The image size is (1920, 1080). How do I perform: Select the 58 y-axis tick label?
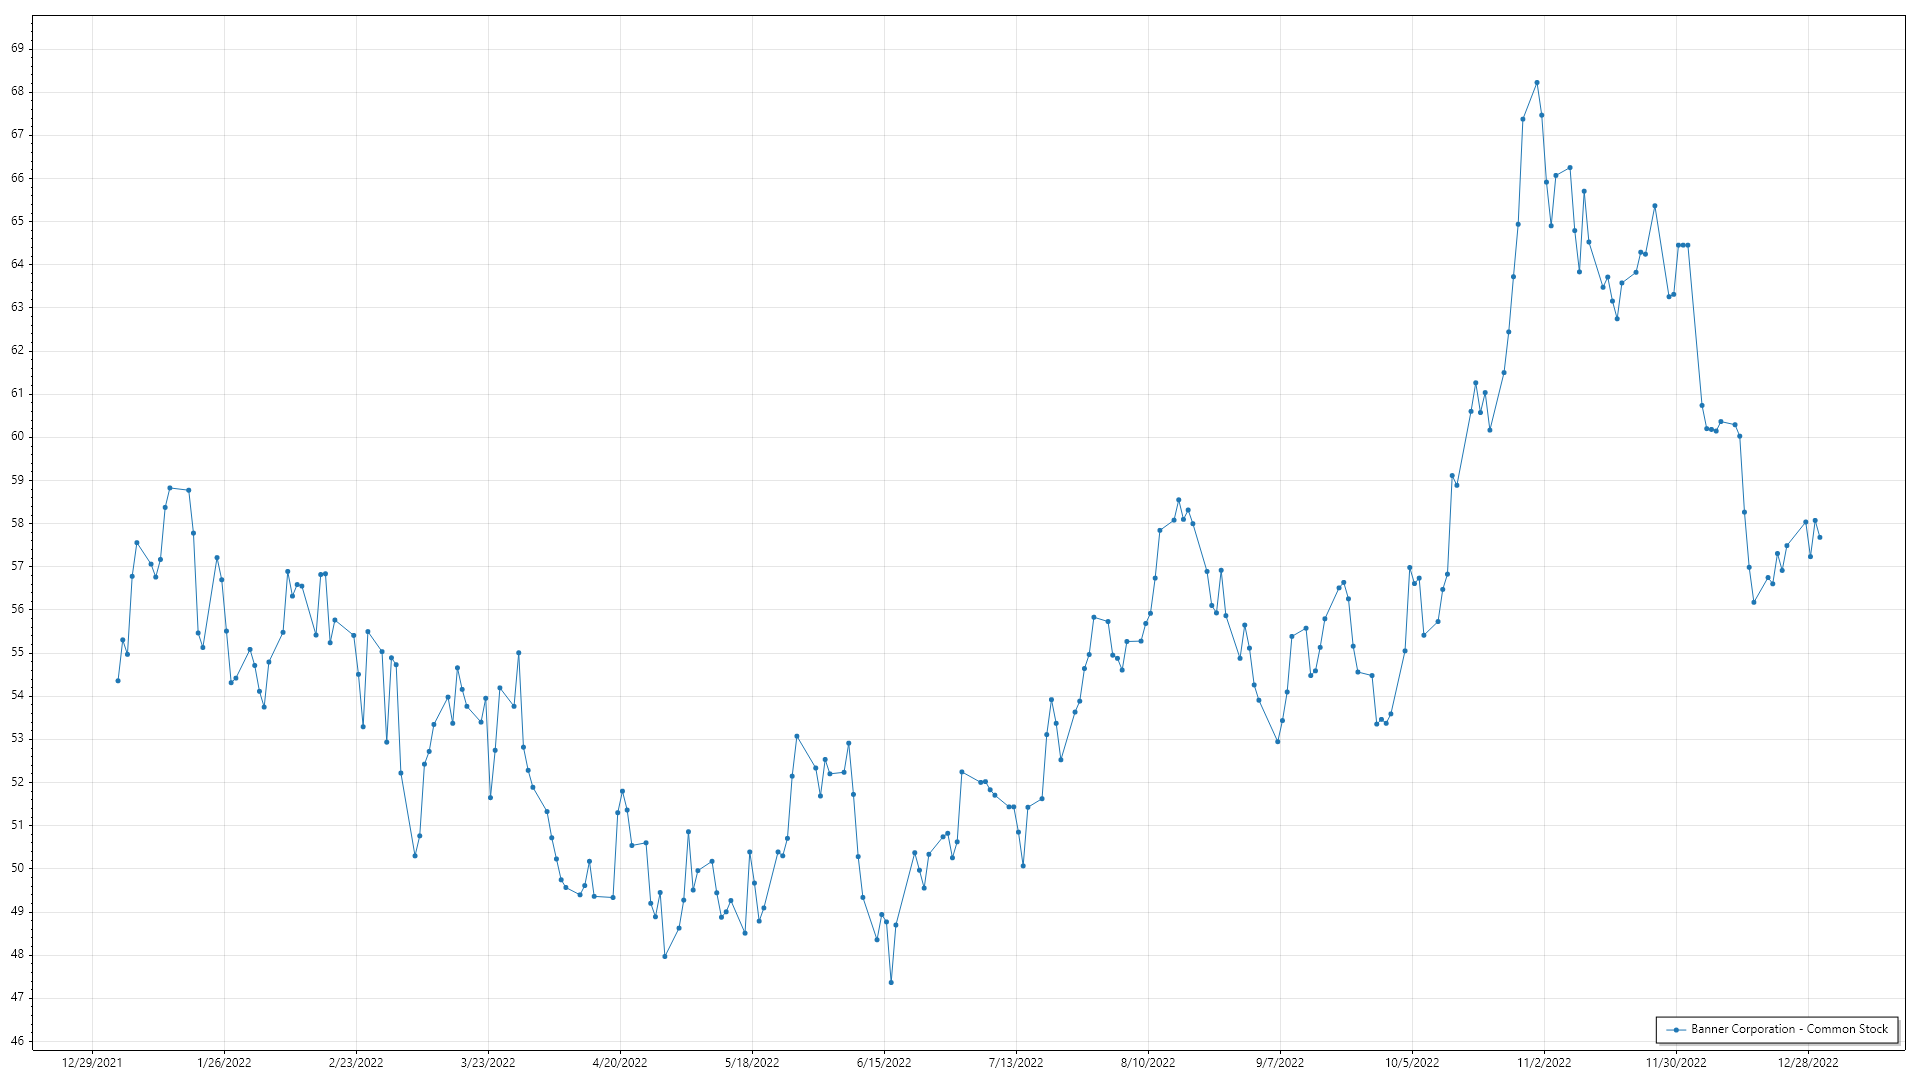17,523
